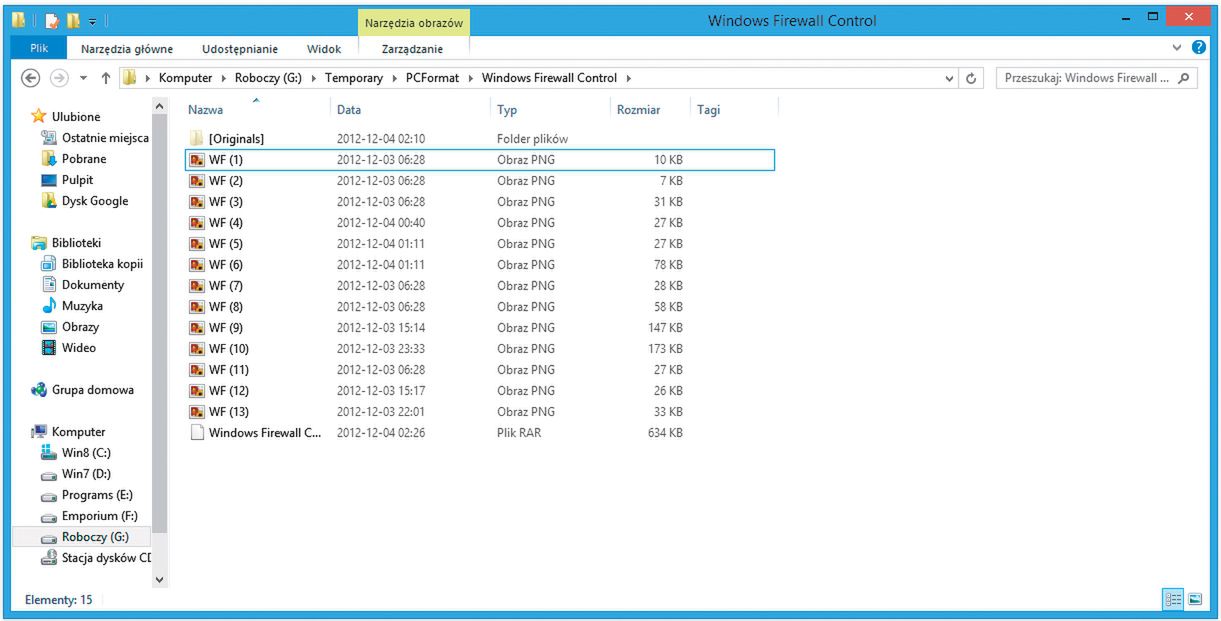Navigate to PCFormat in breadcrumb

tap(432, 78)
